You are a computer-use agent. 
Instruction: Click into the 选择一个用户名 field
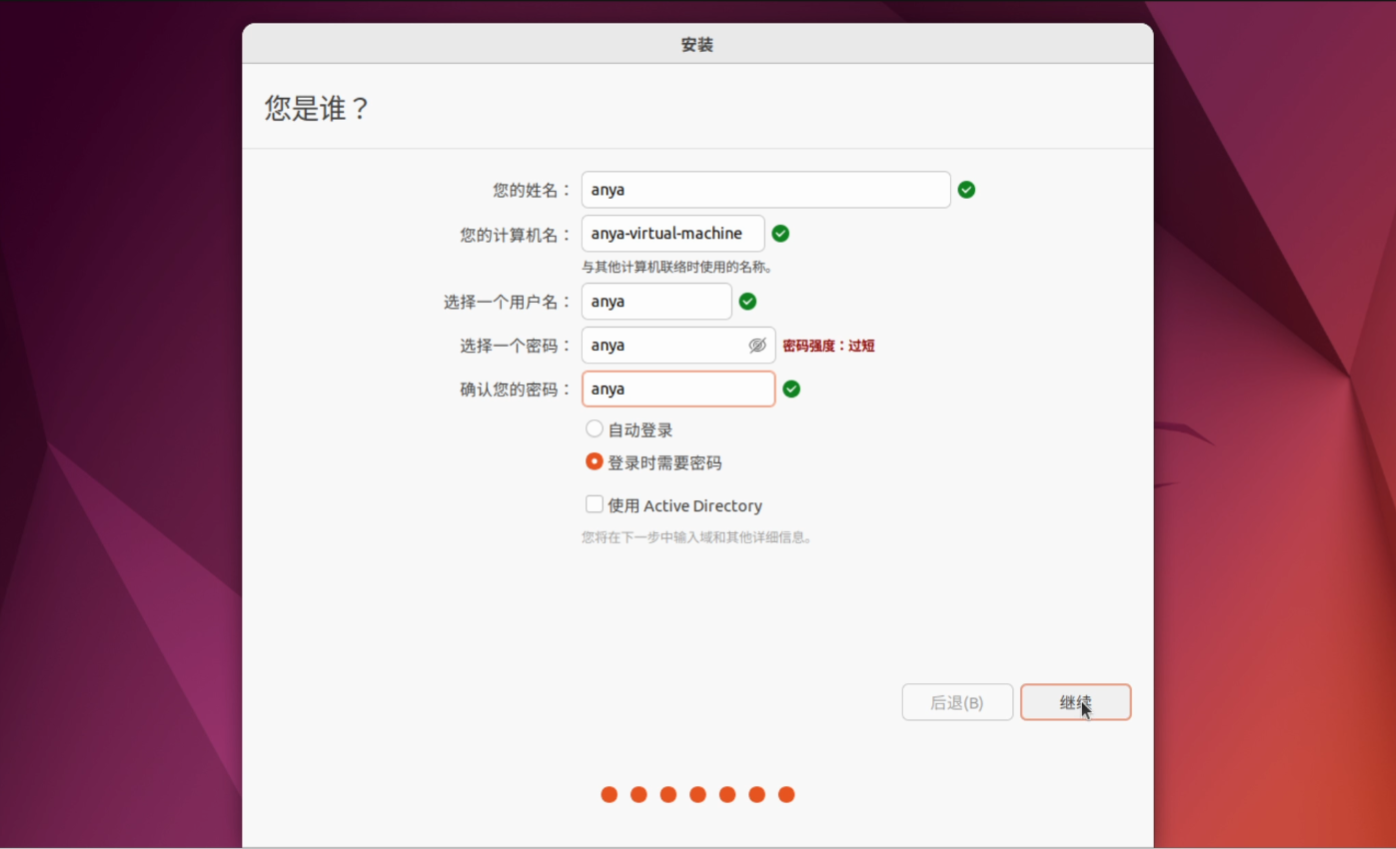(x=656, y=302)
